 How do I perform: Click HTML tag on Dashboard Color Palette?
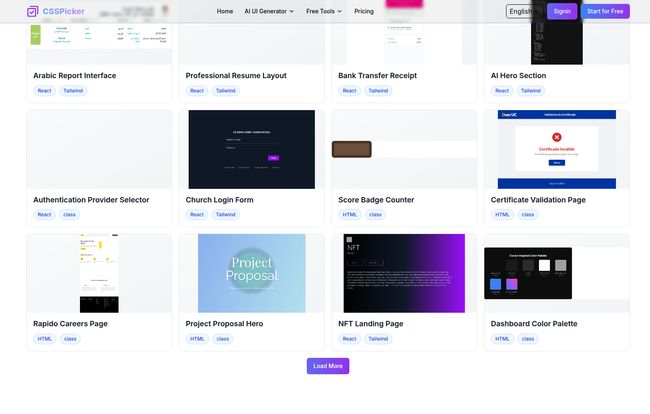coord(502,339)
